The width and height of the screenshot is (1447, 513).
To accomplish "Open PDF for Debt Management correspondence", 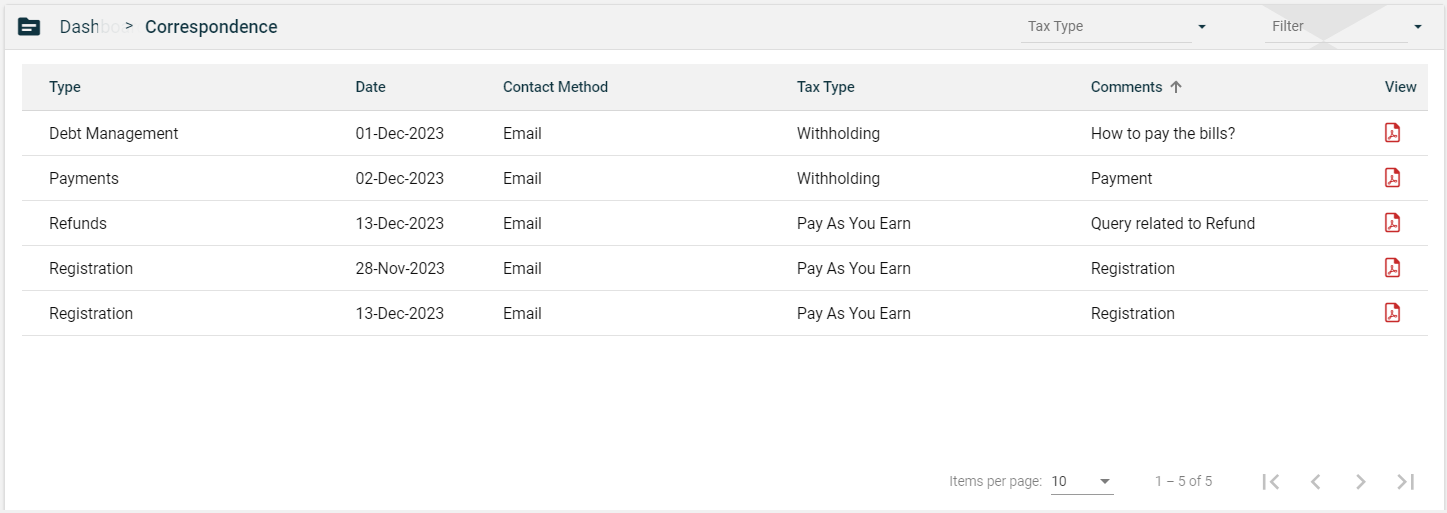I will pyautogui.click(x=1392, y=133).
